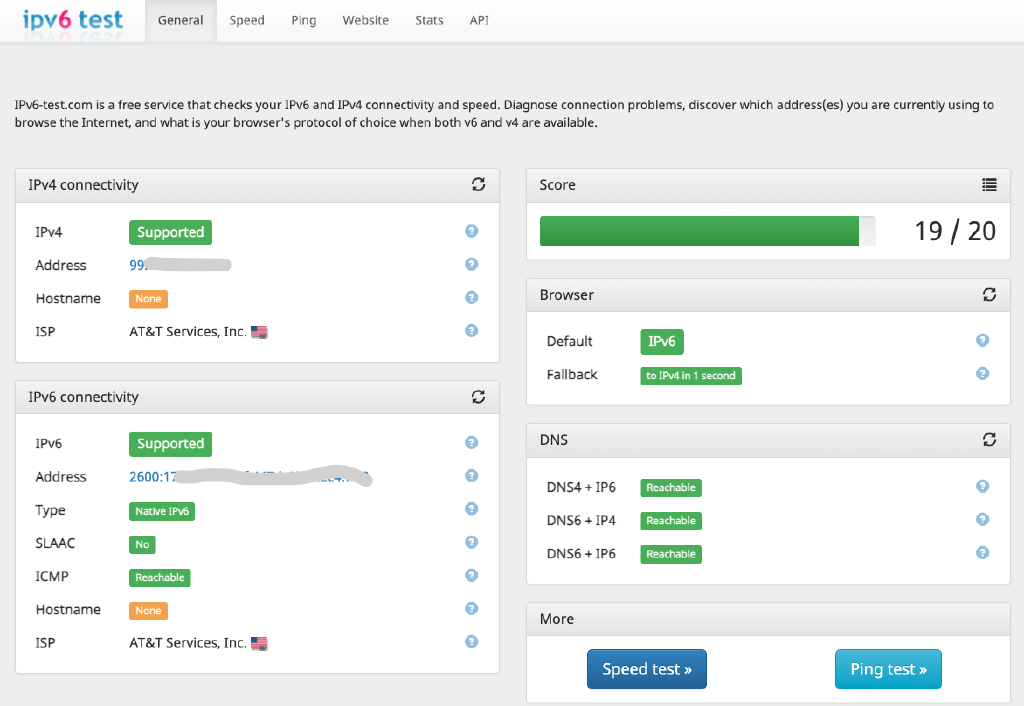Viewport: 1024px width, 706px height.
Task: Launch the Ping test
Action: [888, 669]
